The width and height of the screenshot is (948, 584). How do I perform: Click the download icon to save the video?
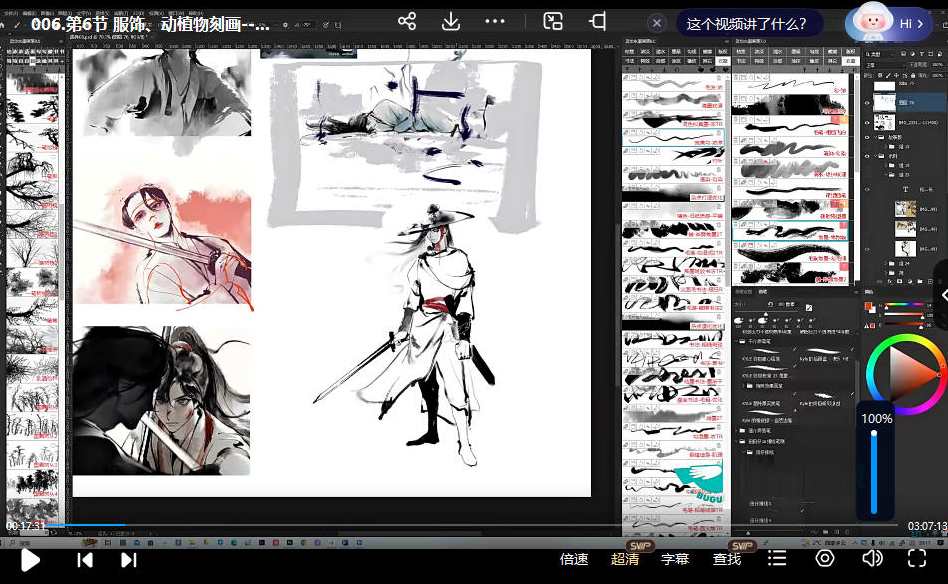[x=451, y=20]
